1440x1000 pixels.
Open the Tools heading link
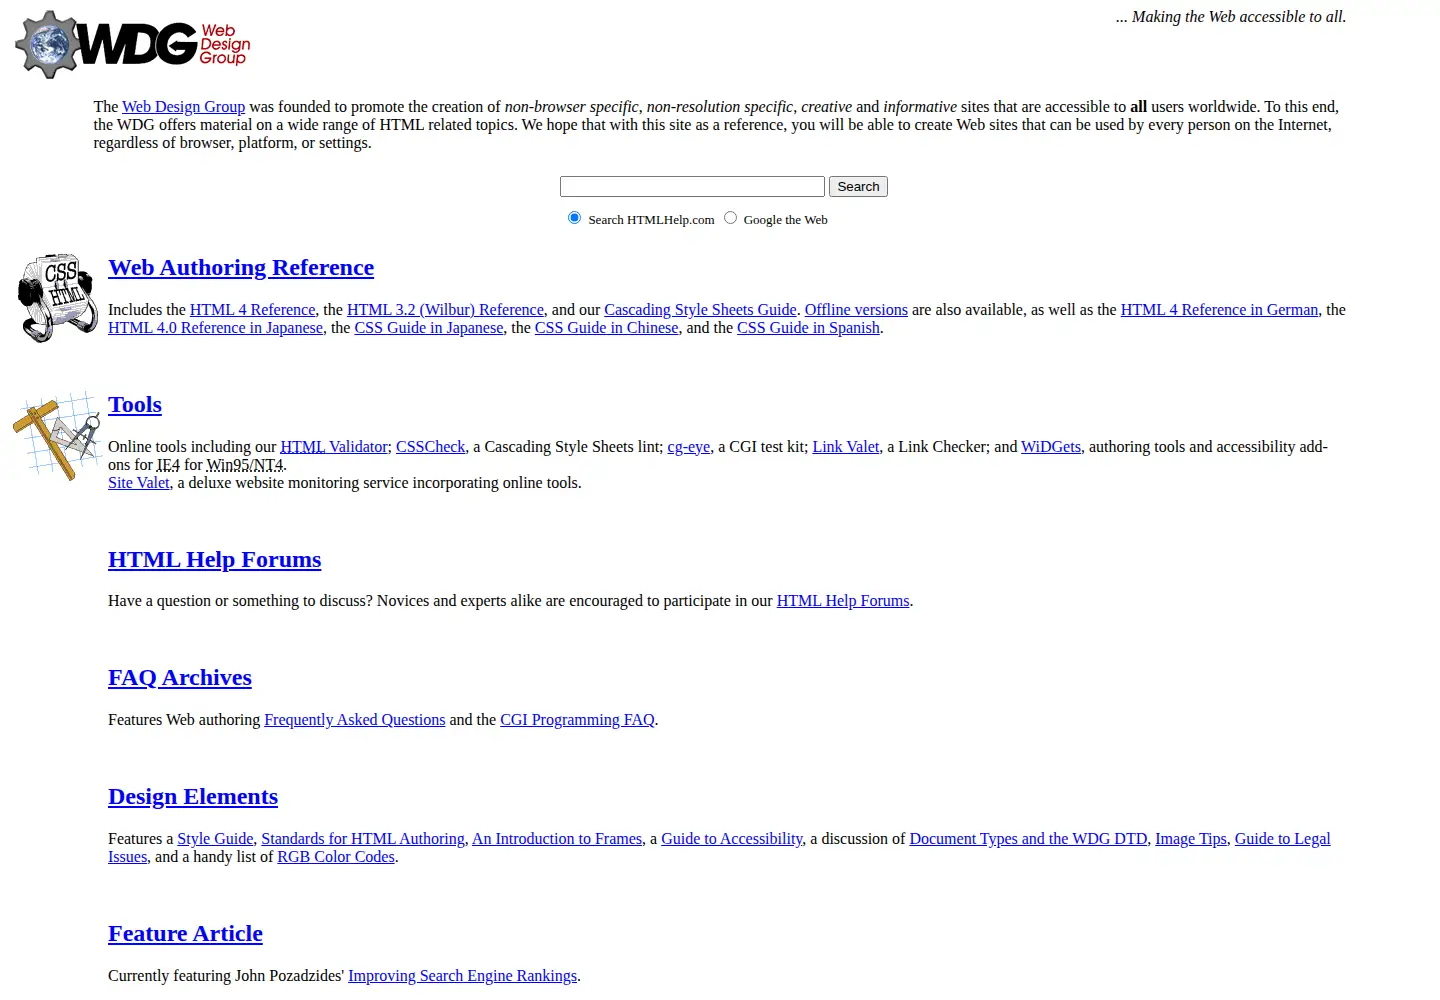pyautogui.click(x=135, y=405)
